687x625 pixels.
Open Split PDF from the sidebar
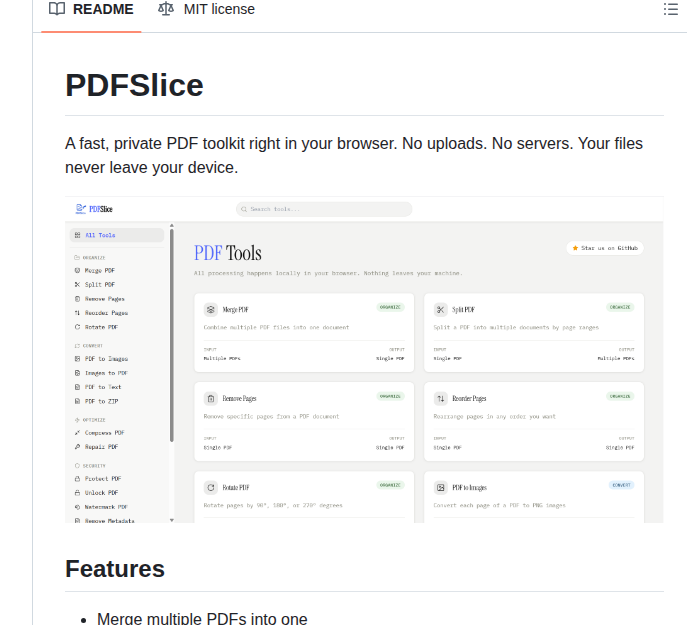point(100,284)
